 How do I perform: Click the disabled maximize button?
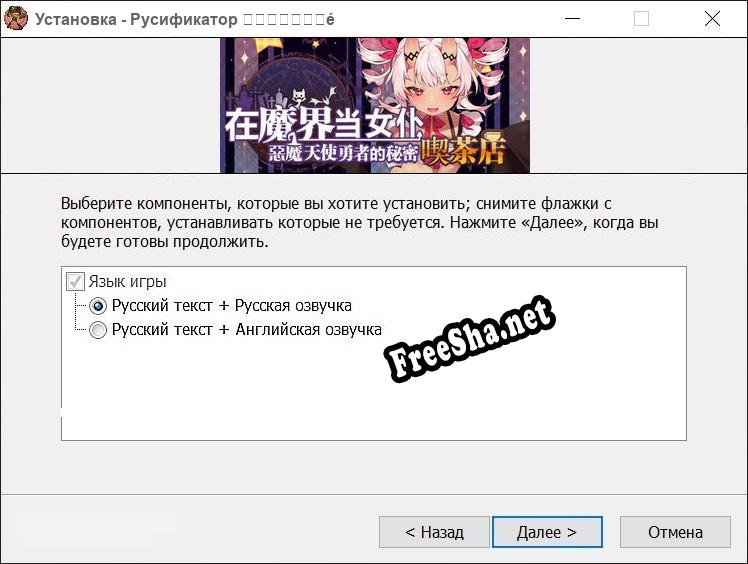click(x=642, y=19)
